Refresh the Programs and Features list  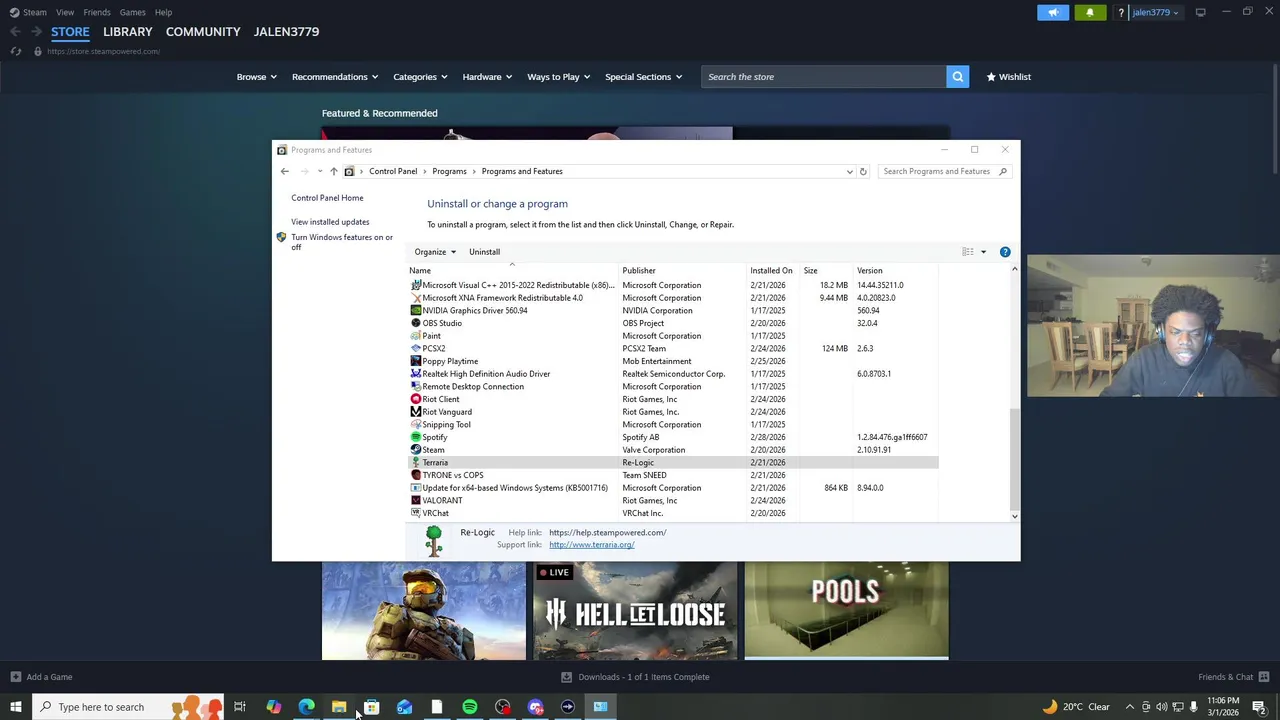tap(863, 171)
